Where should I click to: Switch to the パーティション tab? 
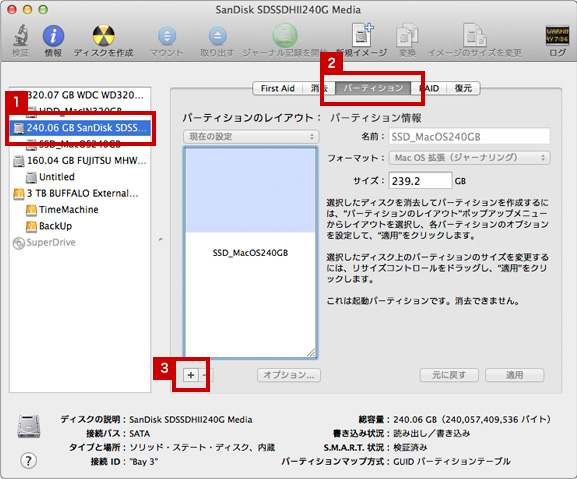tap(373, 88)
